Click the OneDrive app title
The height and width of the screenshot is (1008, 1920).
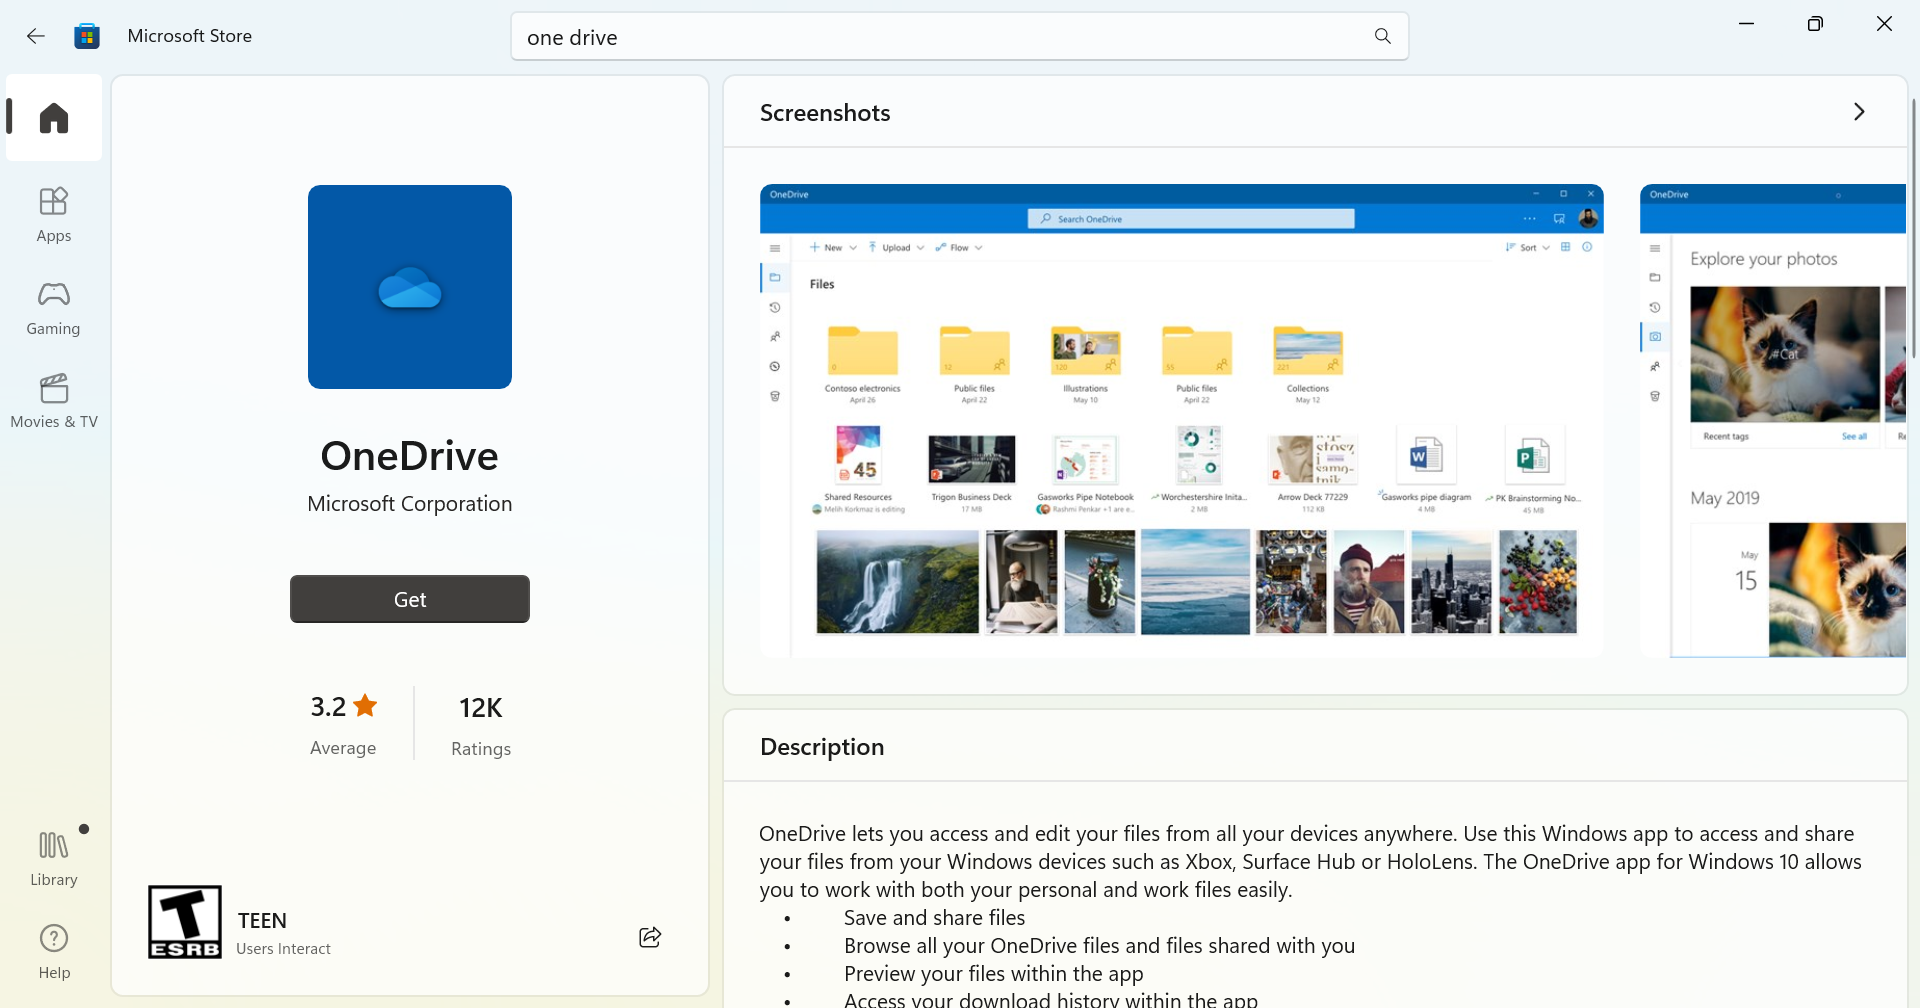point(410,456)
